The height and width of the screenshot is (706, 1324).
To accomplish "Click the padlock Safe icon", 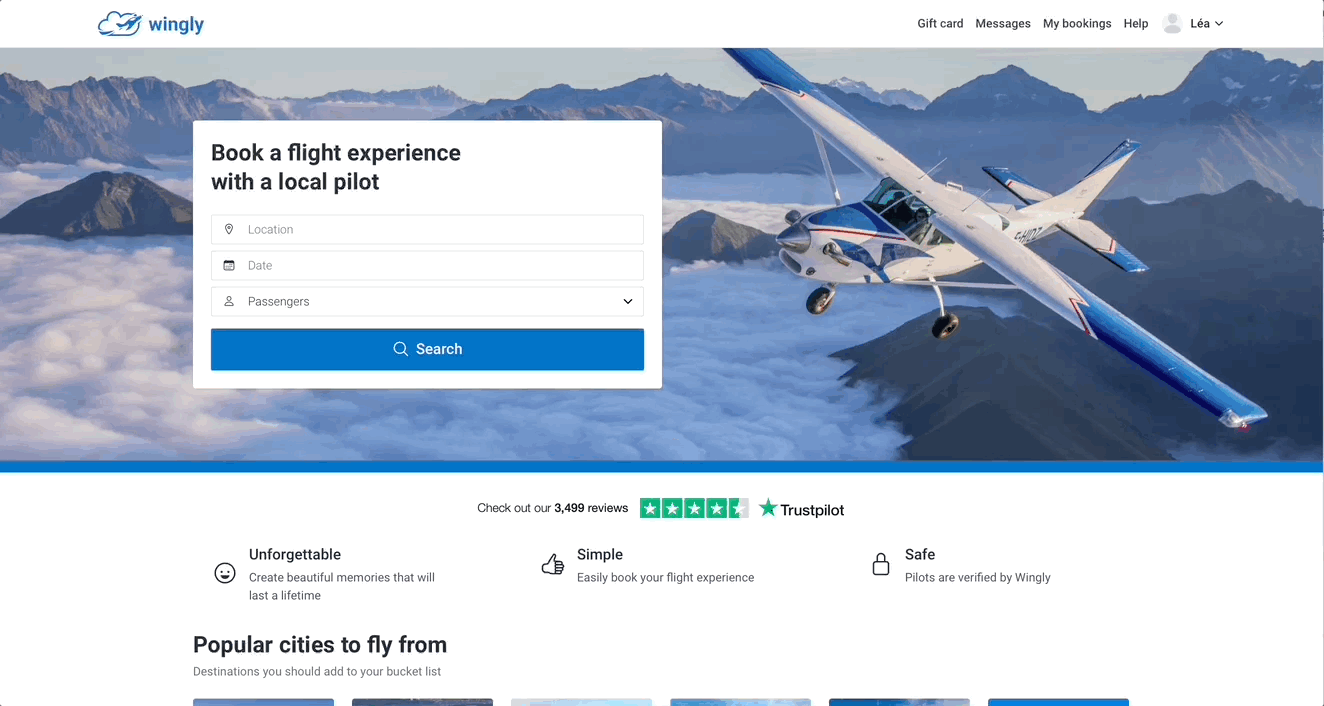I will tap(881, 565).
